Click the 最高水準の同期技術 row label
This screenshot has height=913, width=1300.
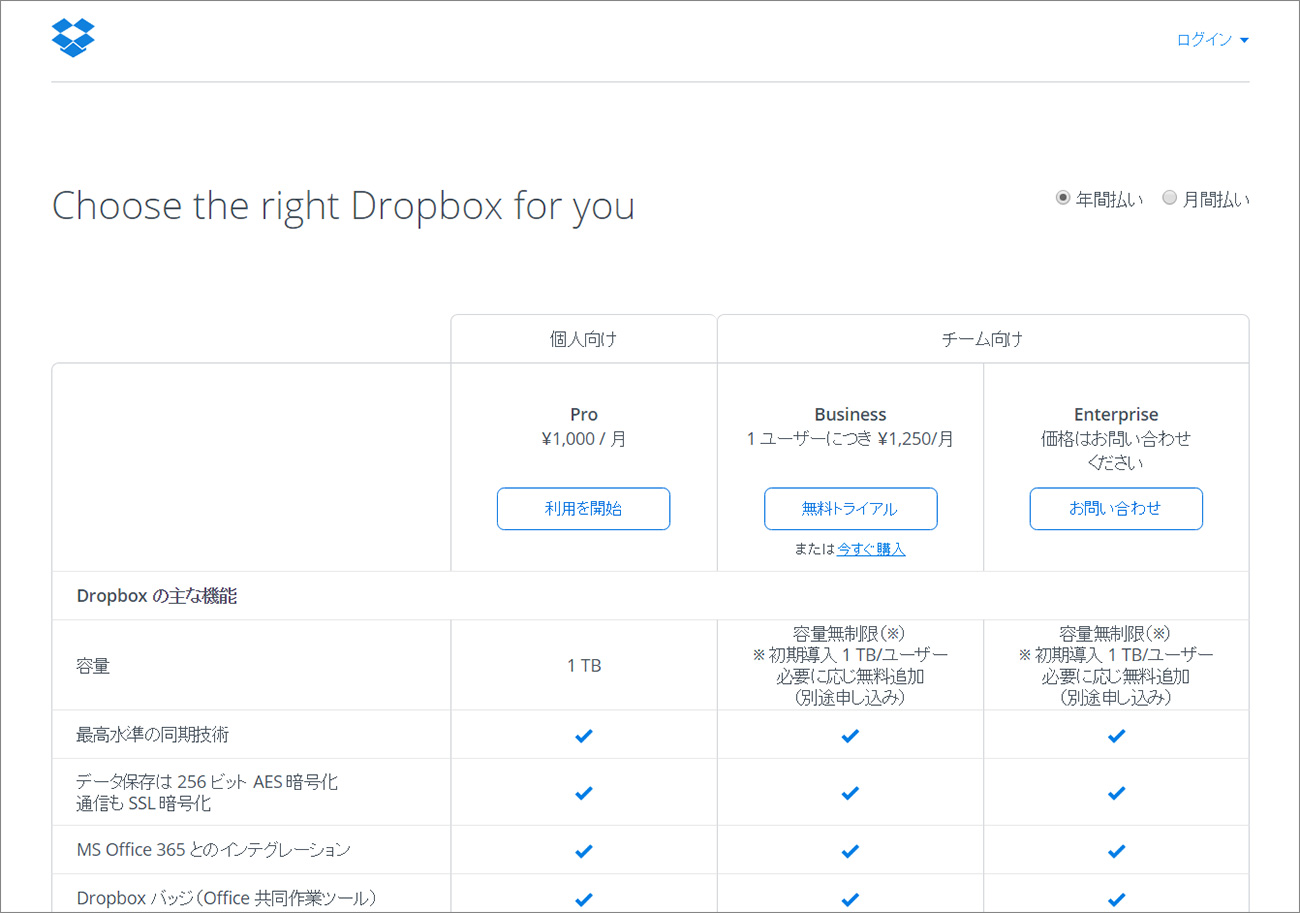point(153,735)
